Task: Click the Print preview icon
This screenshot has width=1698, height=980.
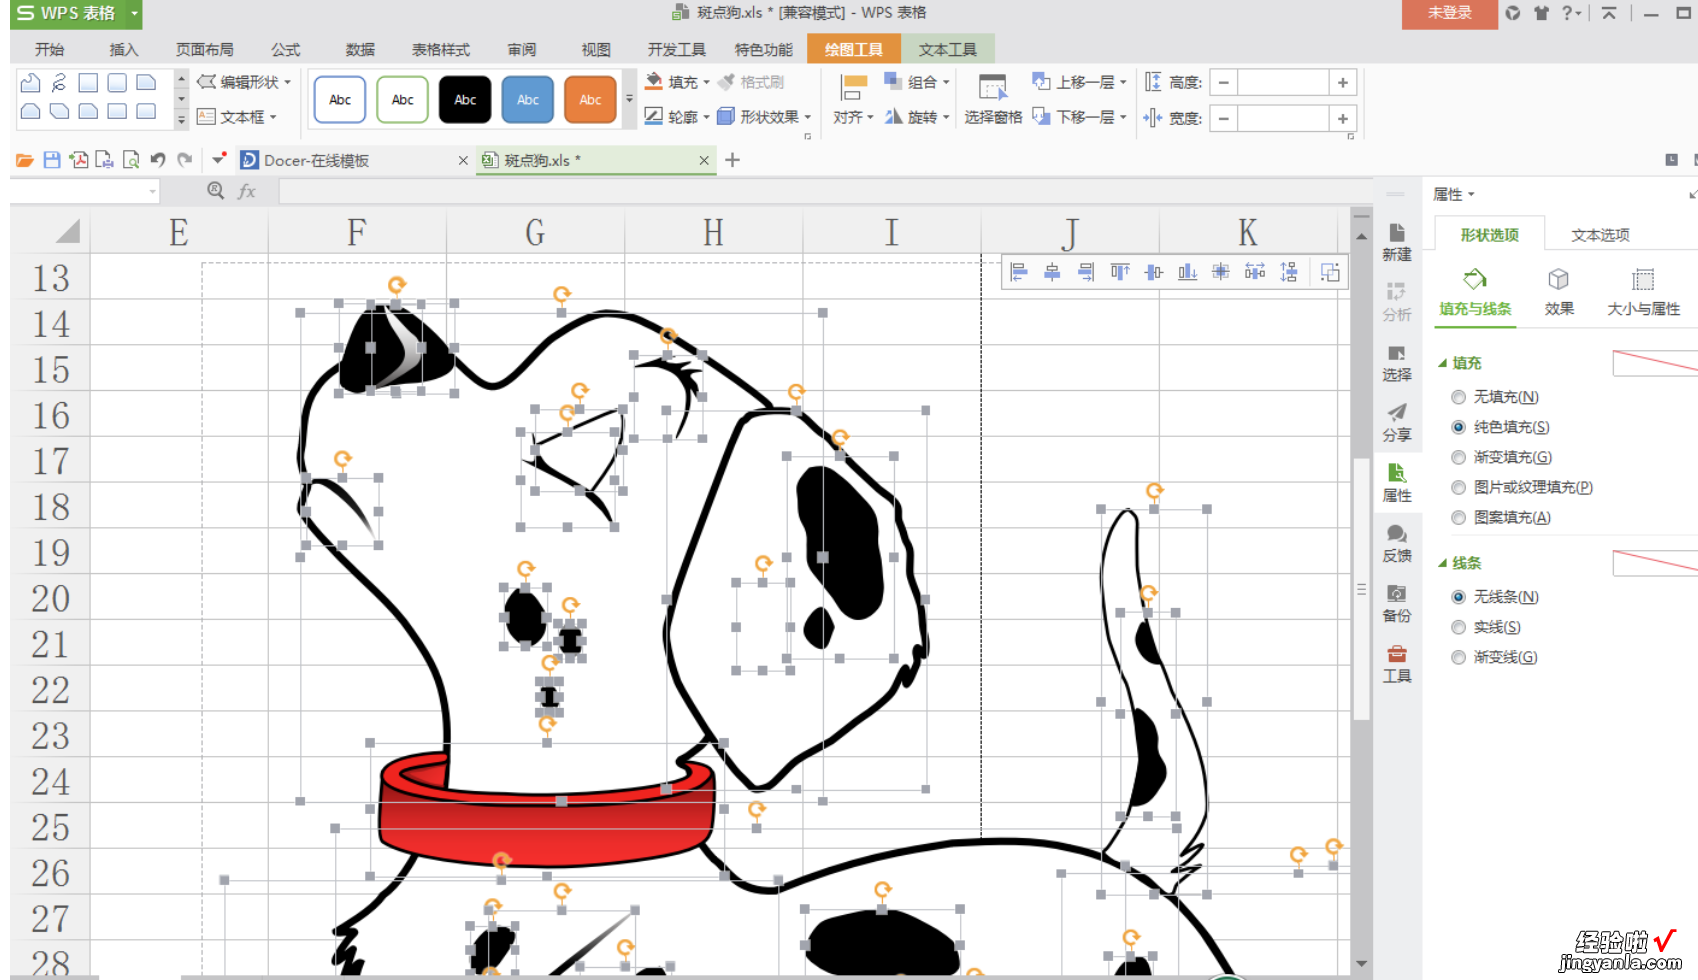Action: tap(131, 160)
